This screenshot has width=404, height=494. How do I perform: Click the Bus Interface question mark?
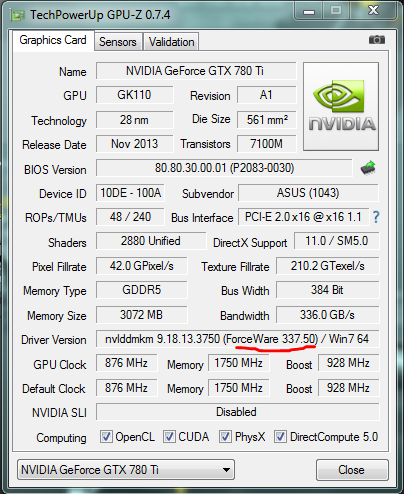[x=376, y=217]
